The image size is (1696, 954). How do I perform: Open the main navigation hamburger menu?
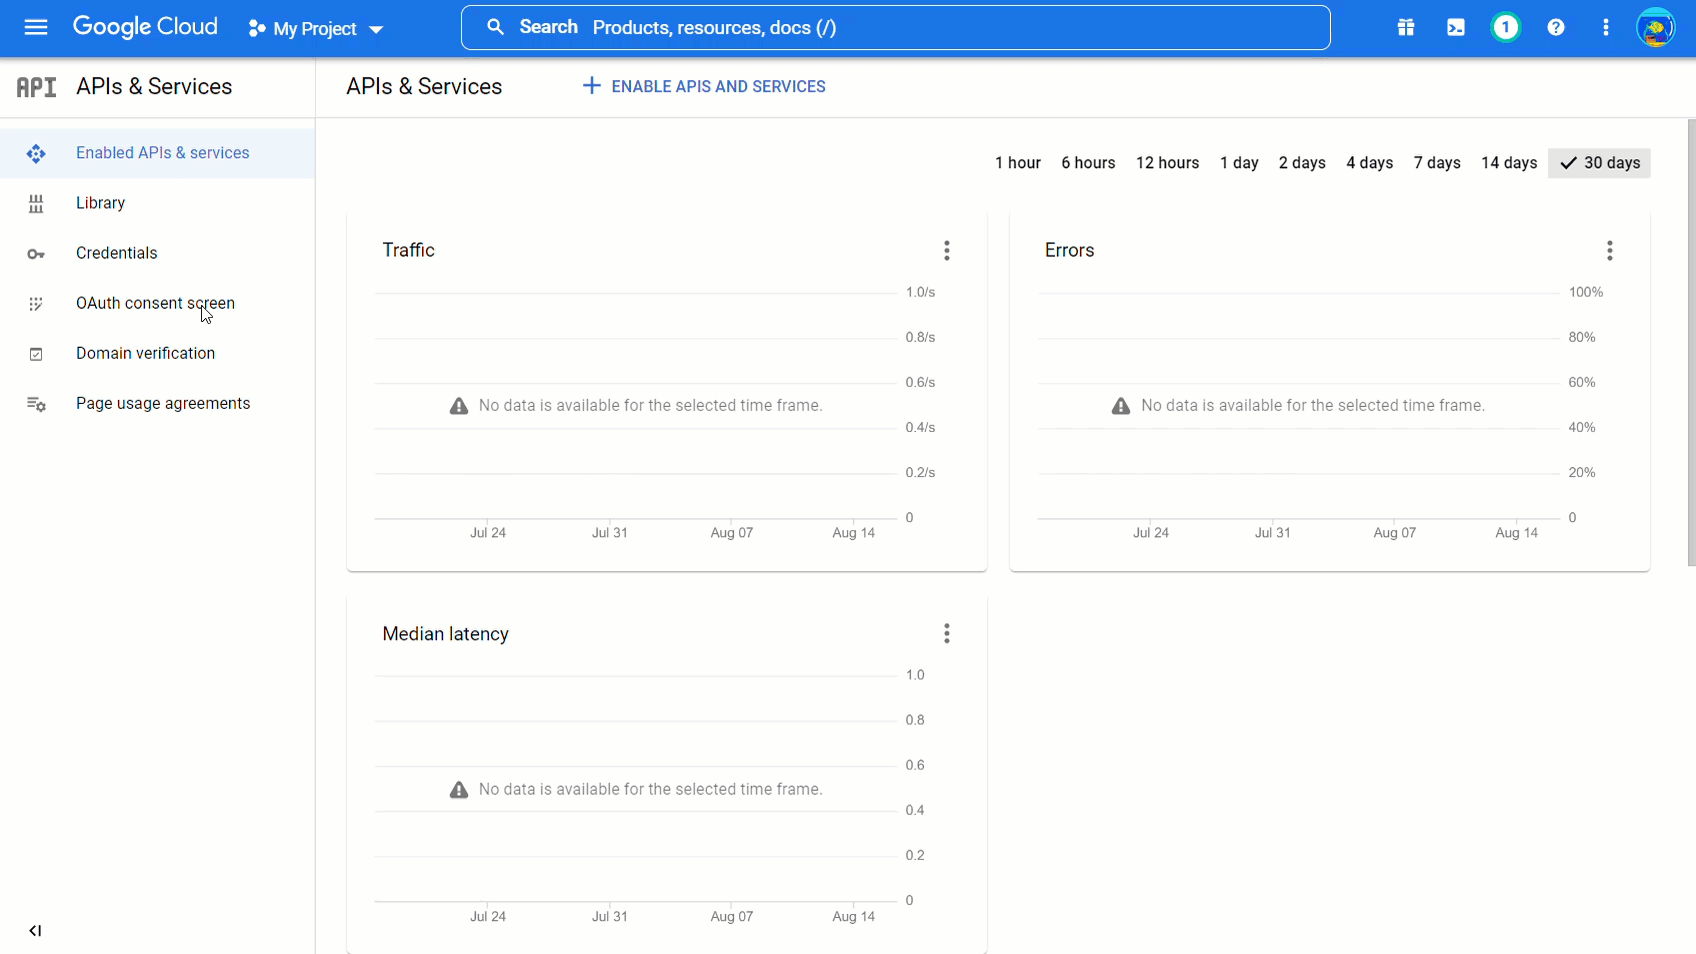[x=36, y=27]
